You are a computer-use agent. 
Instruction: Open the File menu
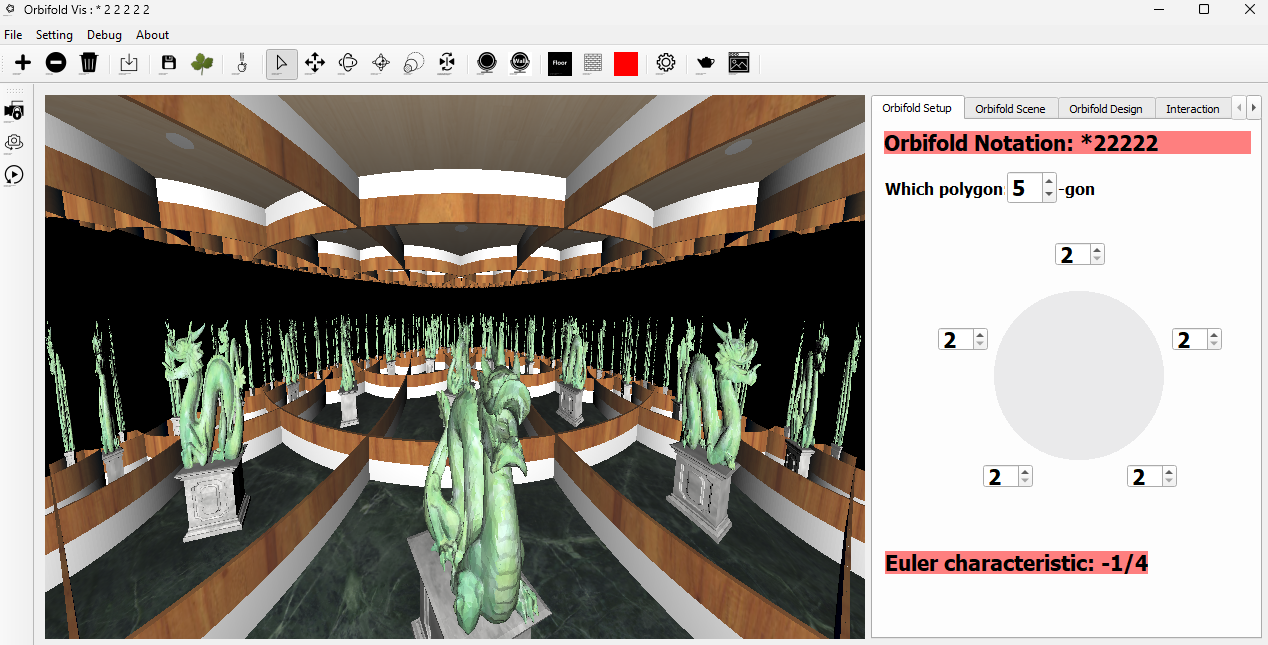click(x=13, y=35)
